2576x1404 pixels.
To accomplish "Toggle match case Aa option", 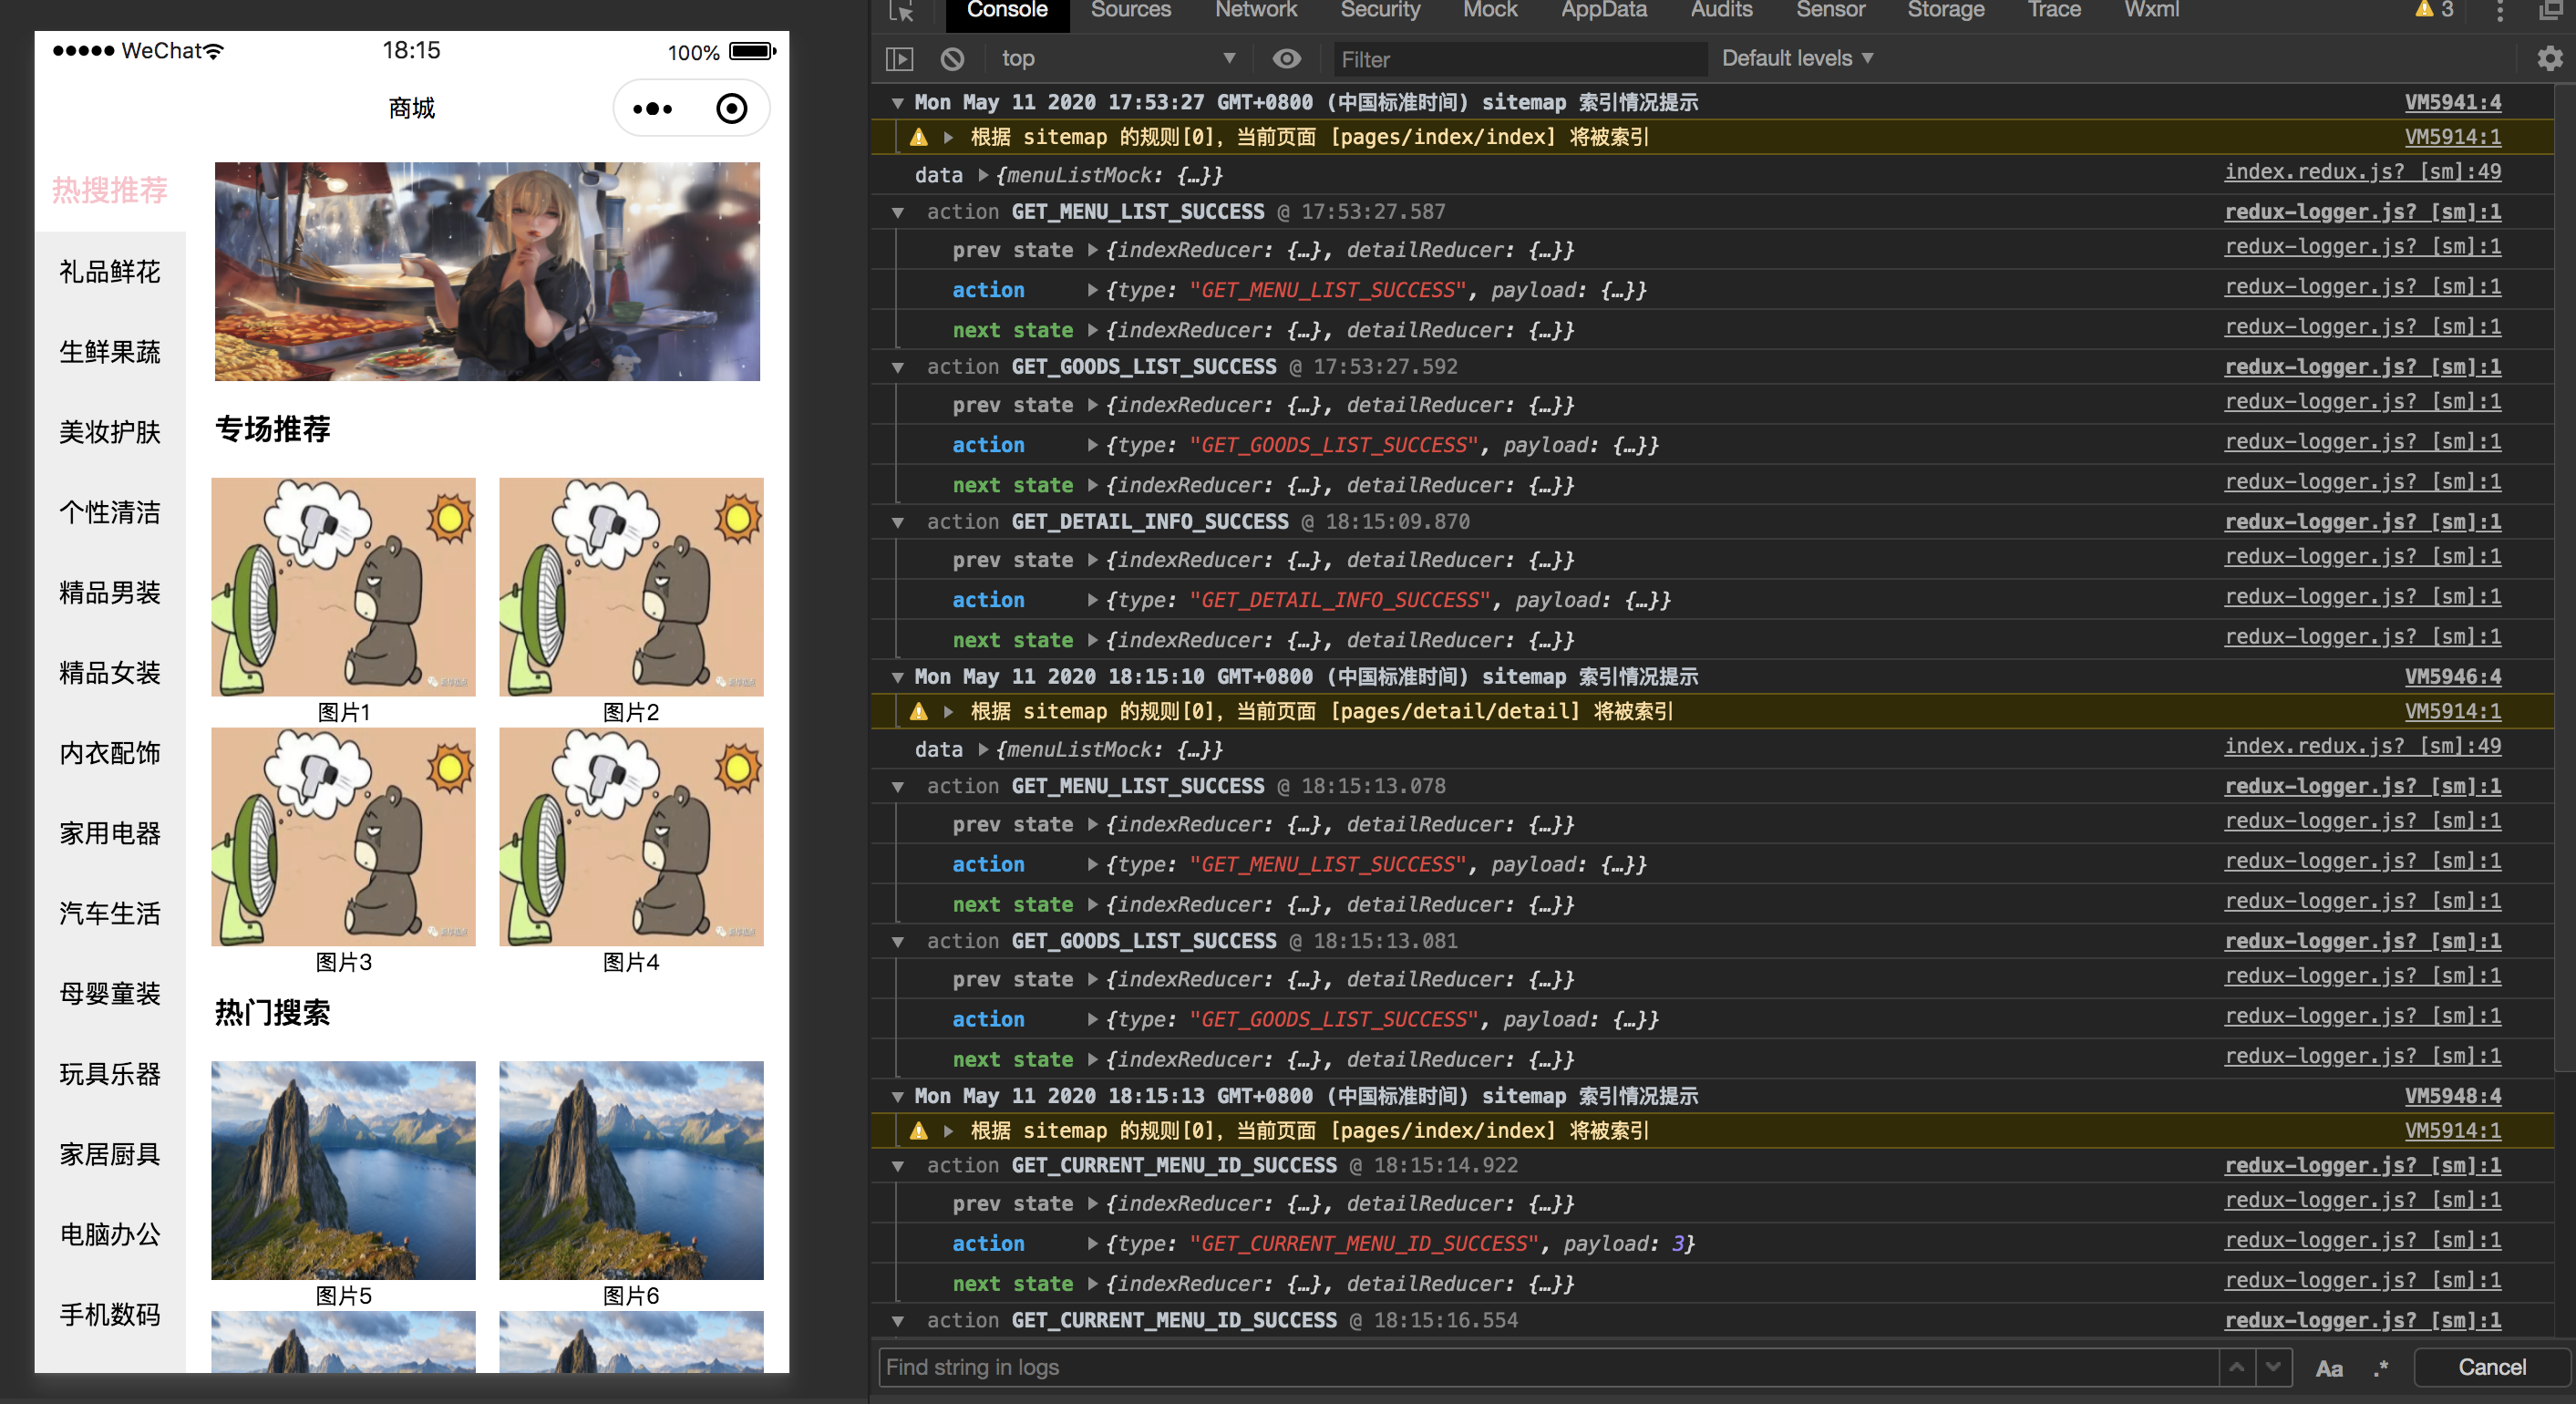I will click(x=2329, y=1368).
